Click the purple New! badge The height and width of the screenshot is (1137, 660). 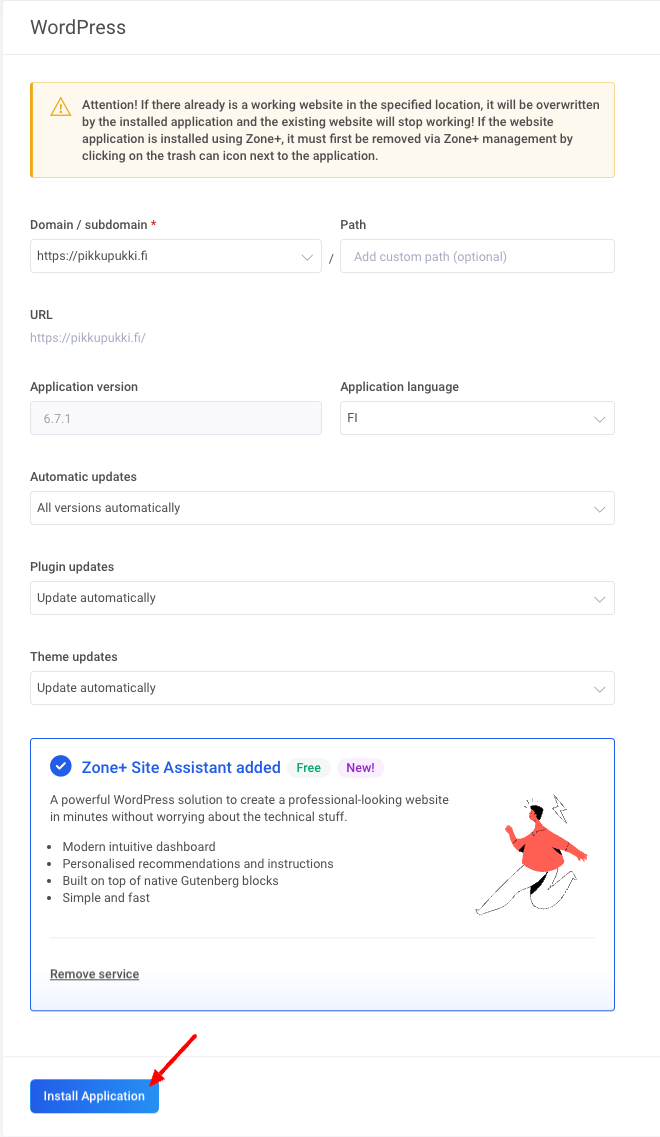pyautogui.click(x=360, y=768)
